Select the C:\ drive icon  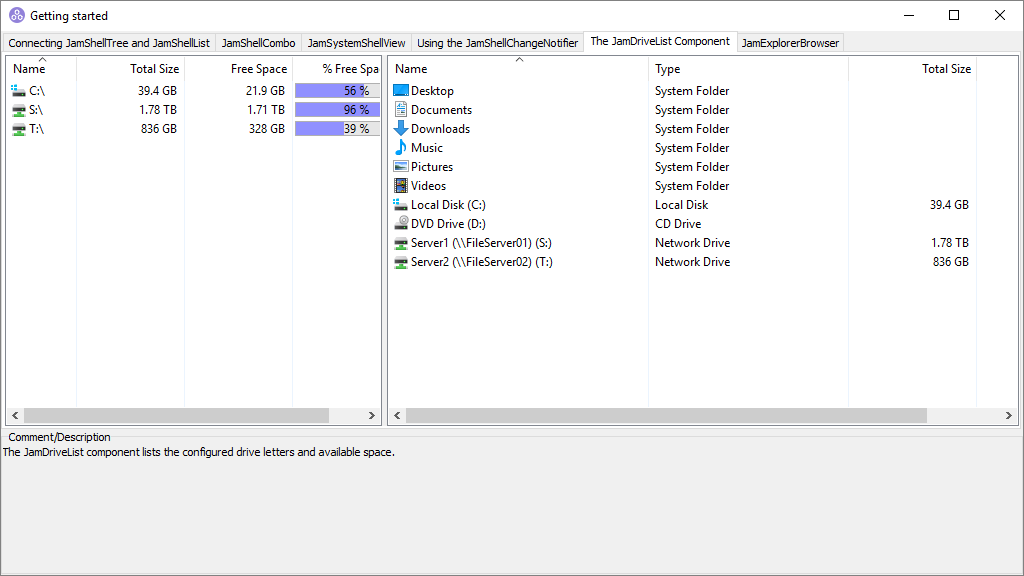18,90
